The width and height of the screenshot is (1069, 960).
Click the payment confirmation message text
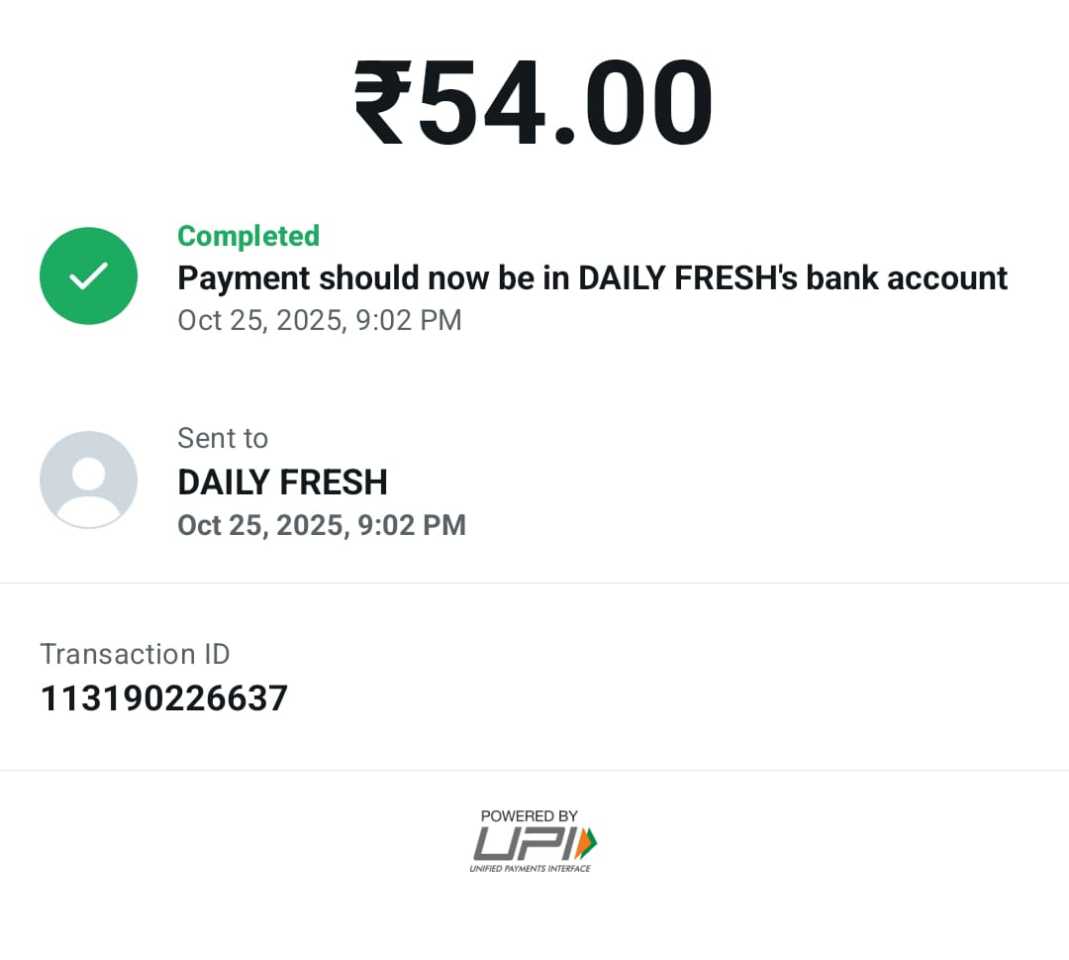pos(592,278)
